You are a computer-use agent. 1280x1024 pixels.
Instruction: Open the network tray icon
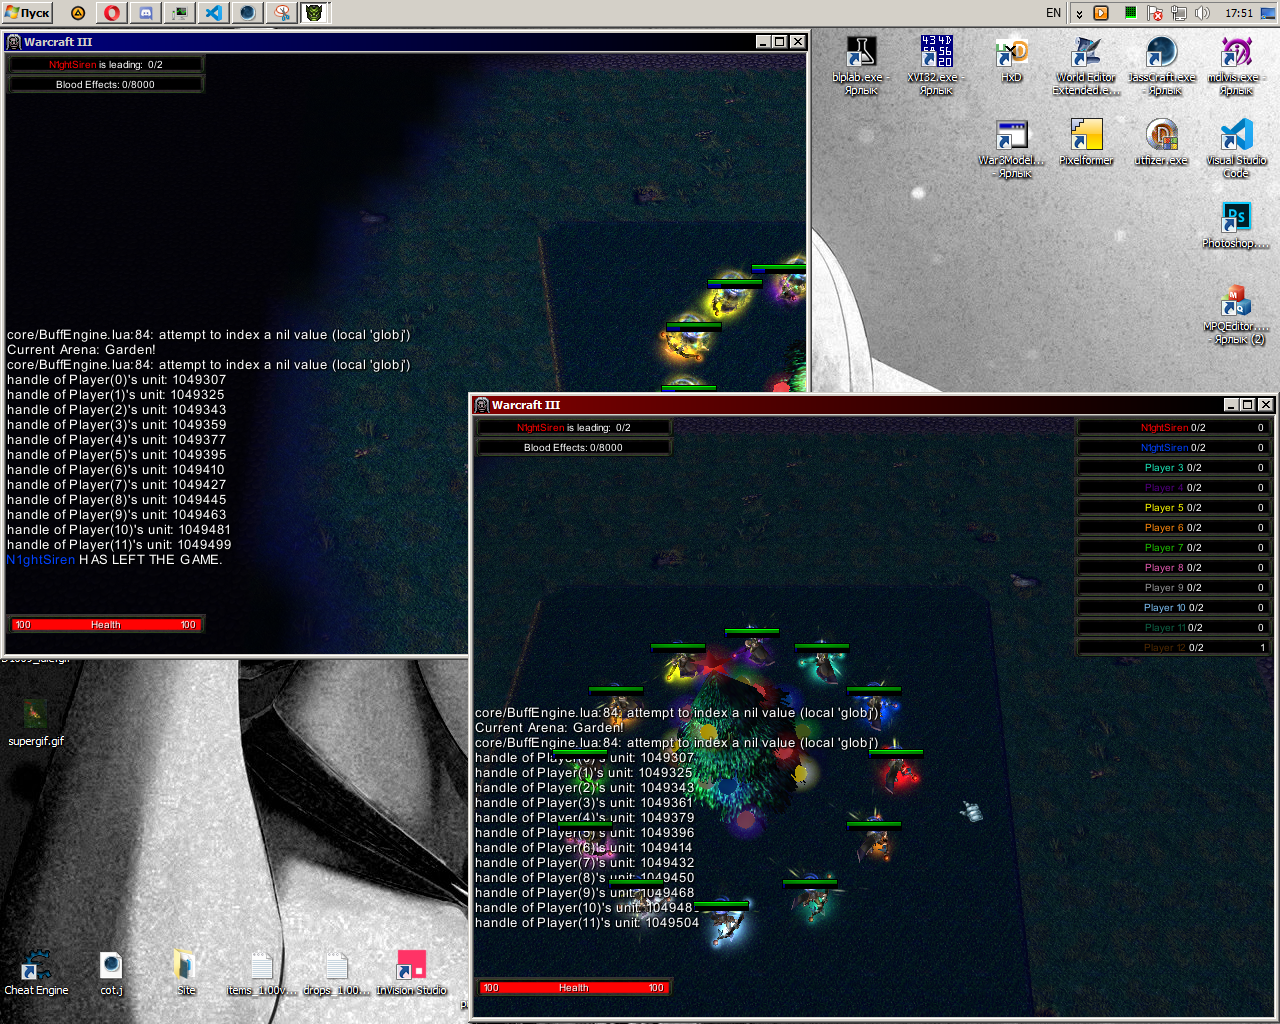1179,13
